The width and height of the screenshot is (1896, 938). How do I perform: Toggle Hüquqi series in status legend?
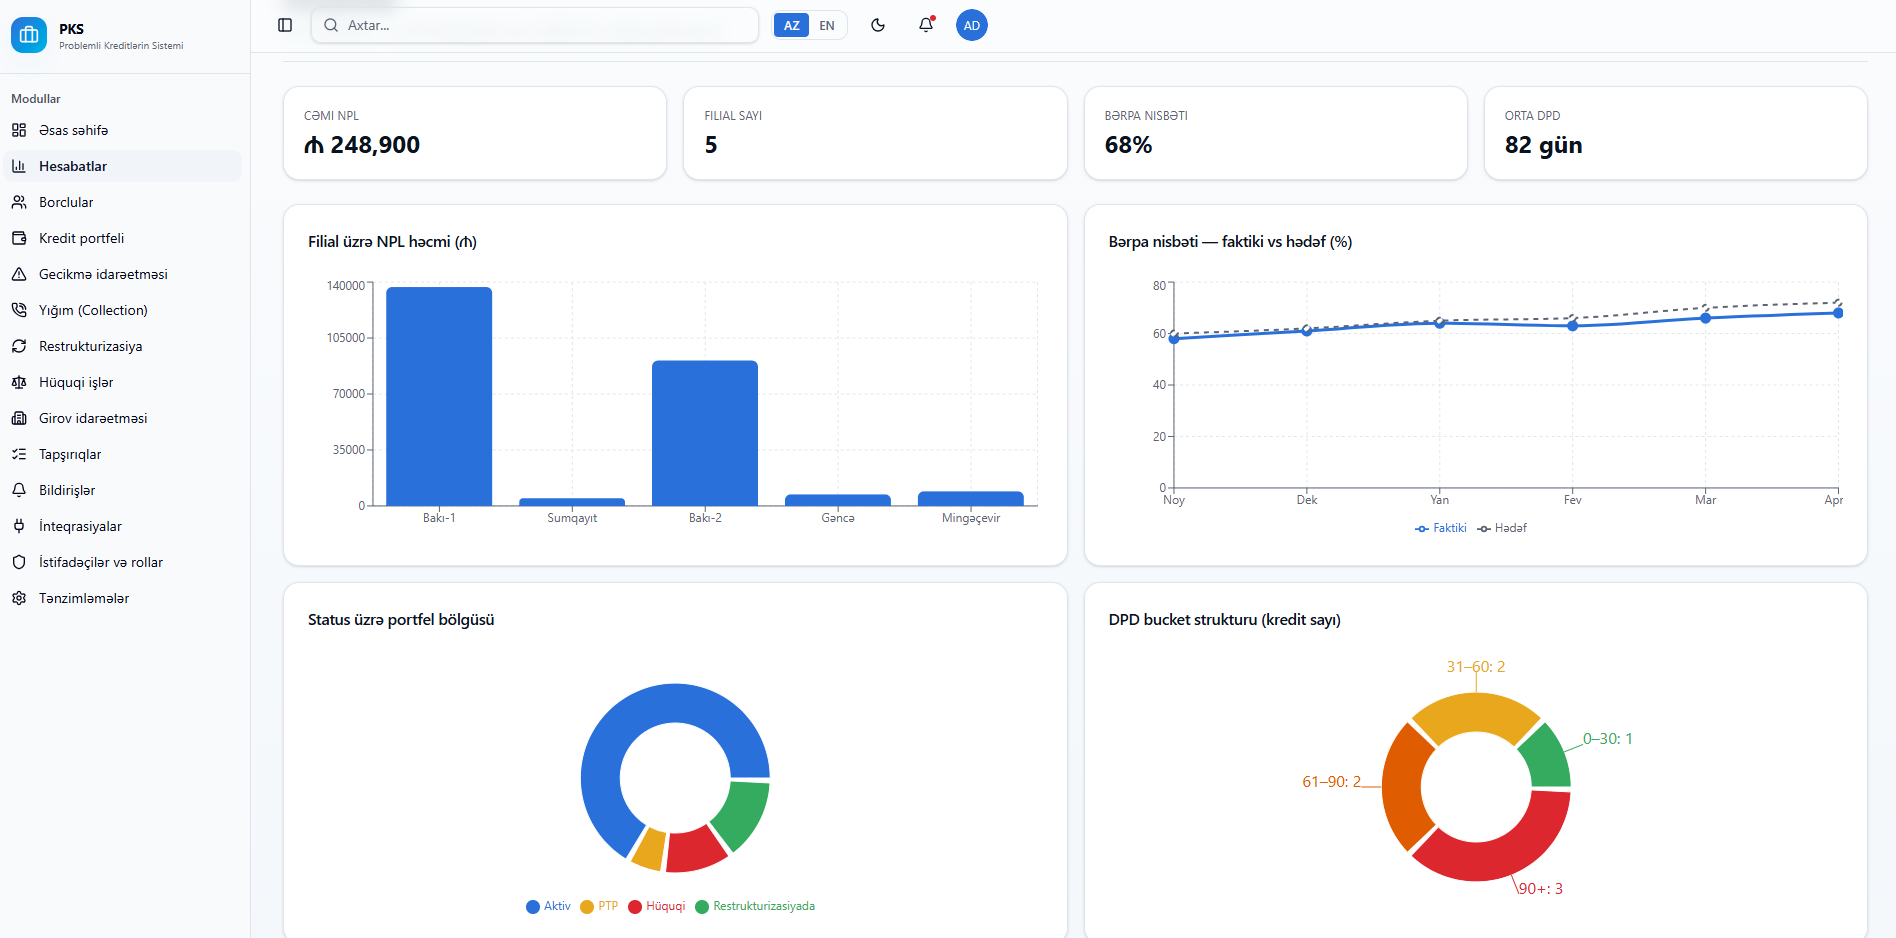[657, 906]
